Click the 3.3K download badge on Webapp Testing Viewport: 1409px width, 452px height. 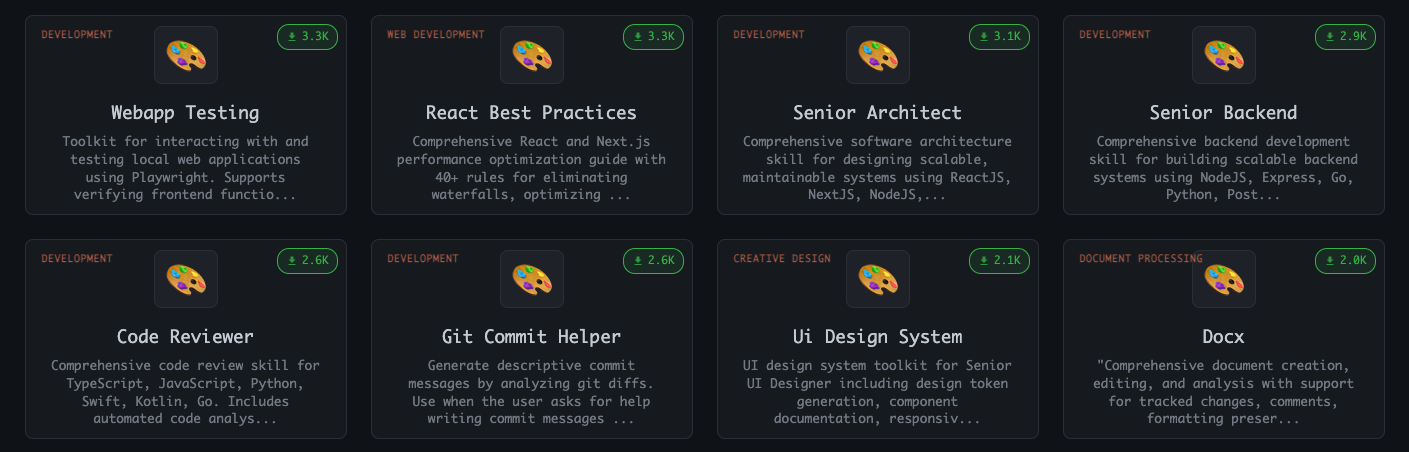308,36
